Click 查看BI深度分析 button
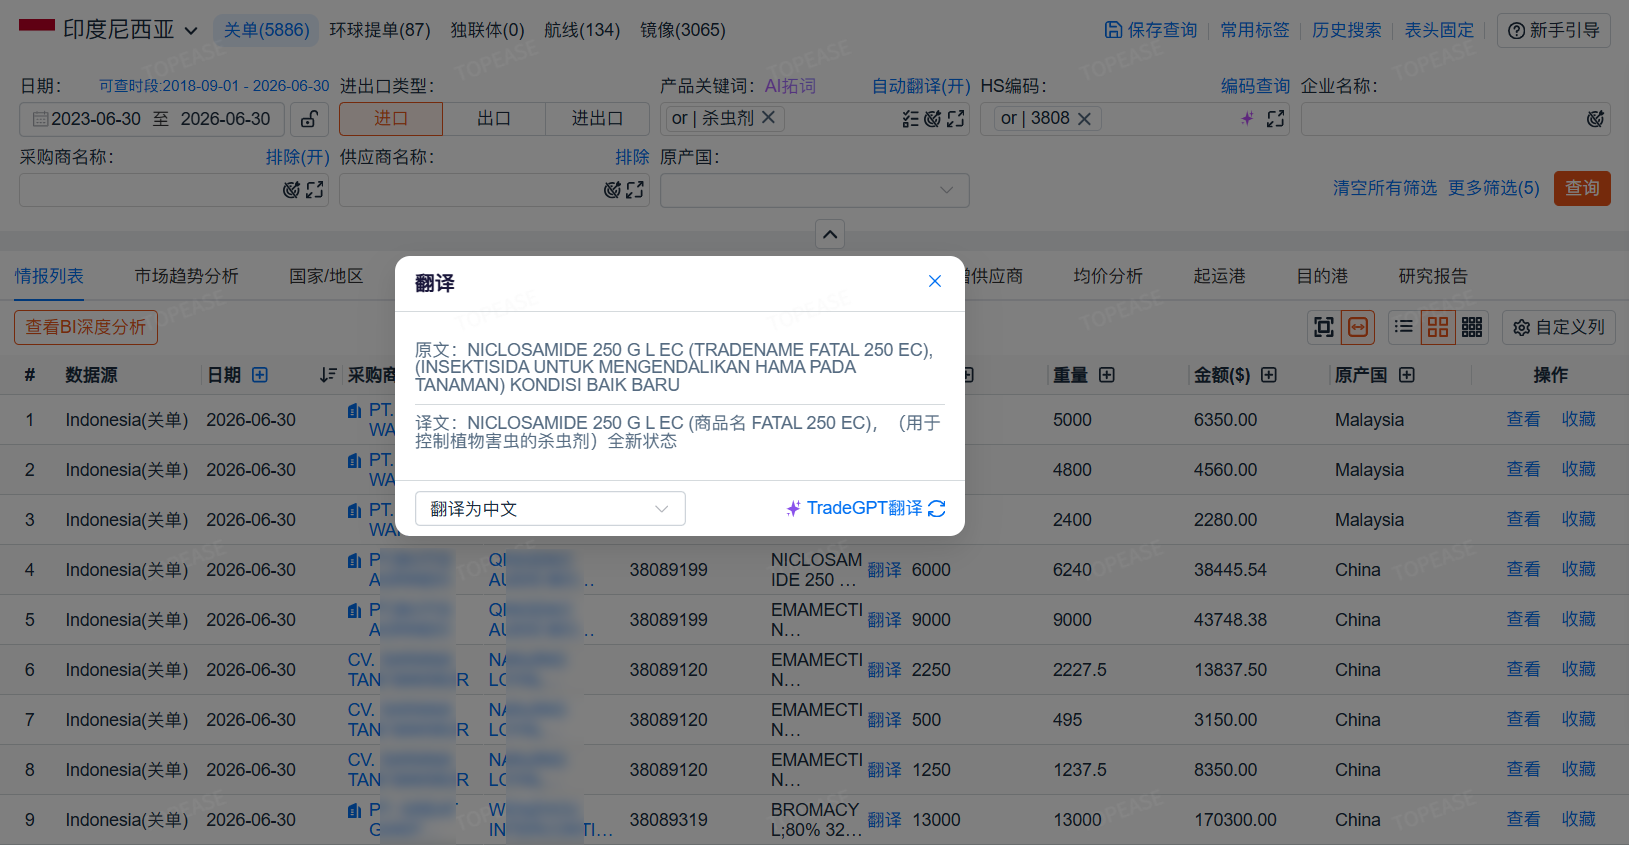 click(x=86, y=327)
